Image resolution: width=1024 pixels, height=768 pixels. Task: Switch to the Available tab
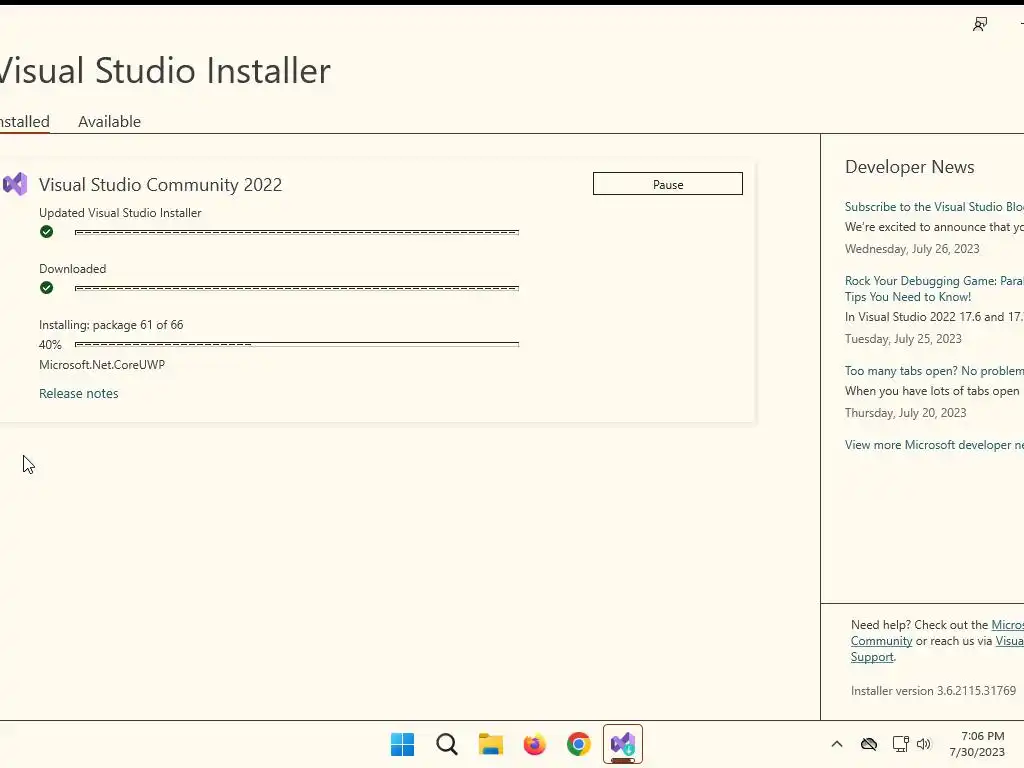(x=109, y=121)
